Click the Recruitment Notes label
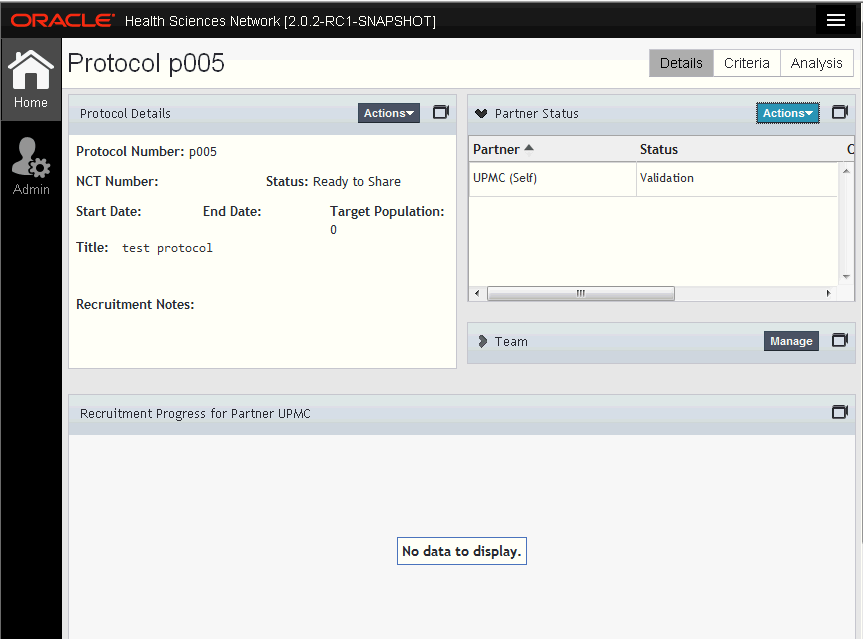Image resolution: width=863 pixels, height=639 pixels. tap(135, 304)
